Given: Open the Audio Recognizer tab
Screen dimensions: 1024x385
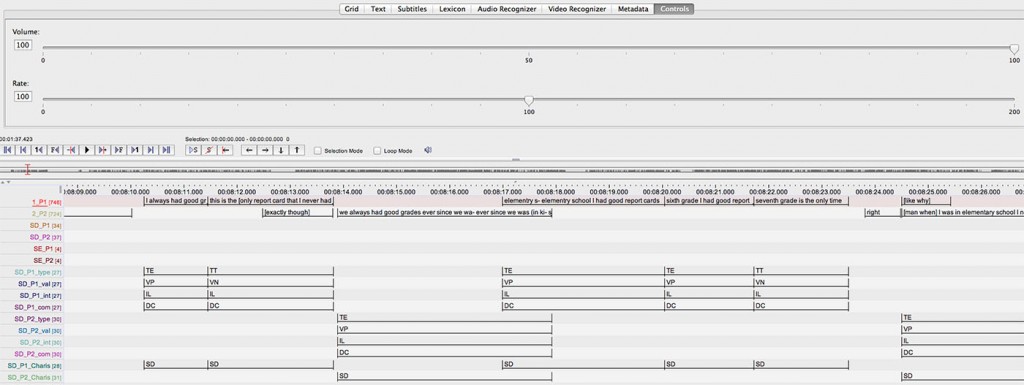Looking at the screenshot, I should (507, 9).
